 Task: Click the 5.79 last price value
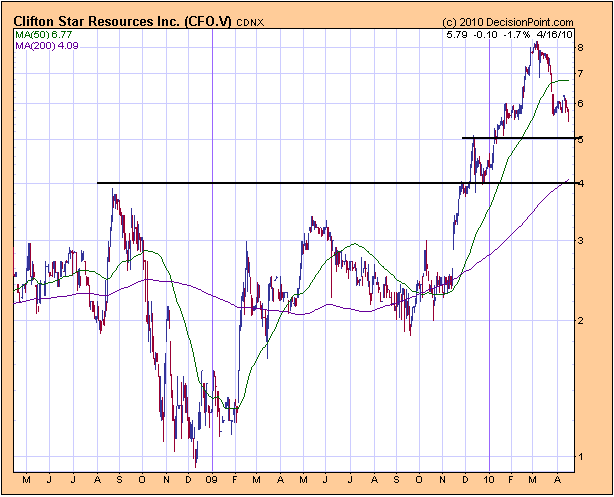coord(456,35)
